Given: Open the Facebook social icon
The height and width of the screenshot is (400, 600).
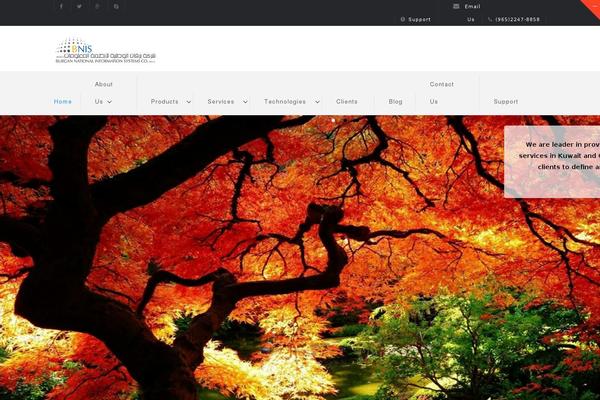Looking at the screenshot, I should [x=61, y=6].
